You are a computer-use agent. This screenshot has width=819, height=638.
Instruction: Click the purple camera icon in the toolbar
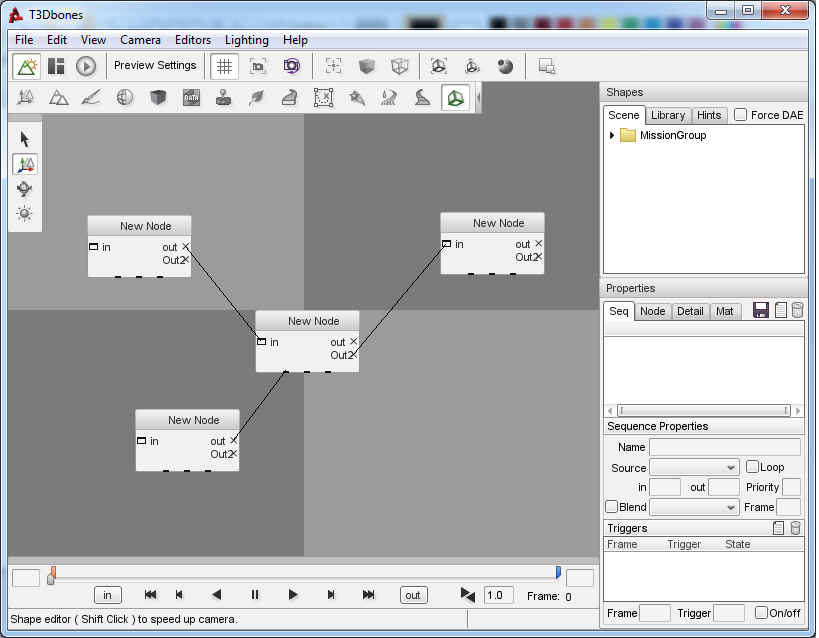point(291,66)
